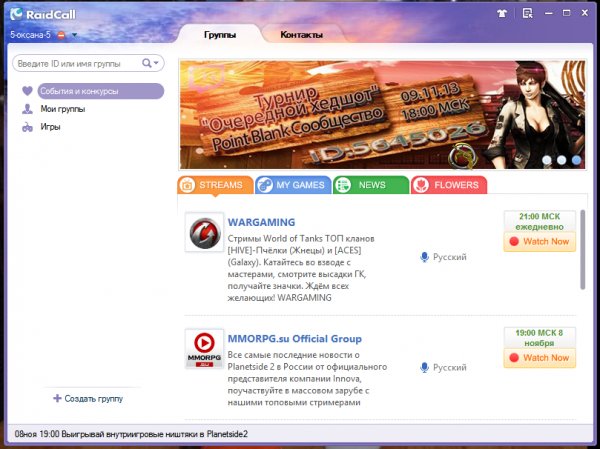Open the Point Blank tournament banner
This screenshot has height=449, width=600.
[382, 114]
